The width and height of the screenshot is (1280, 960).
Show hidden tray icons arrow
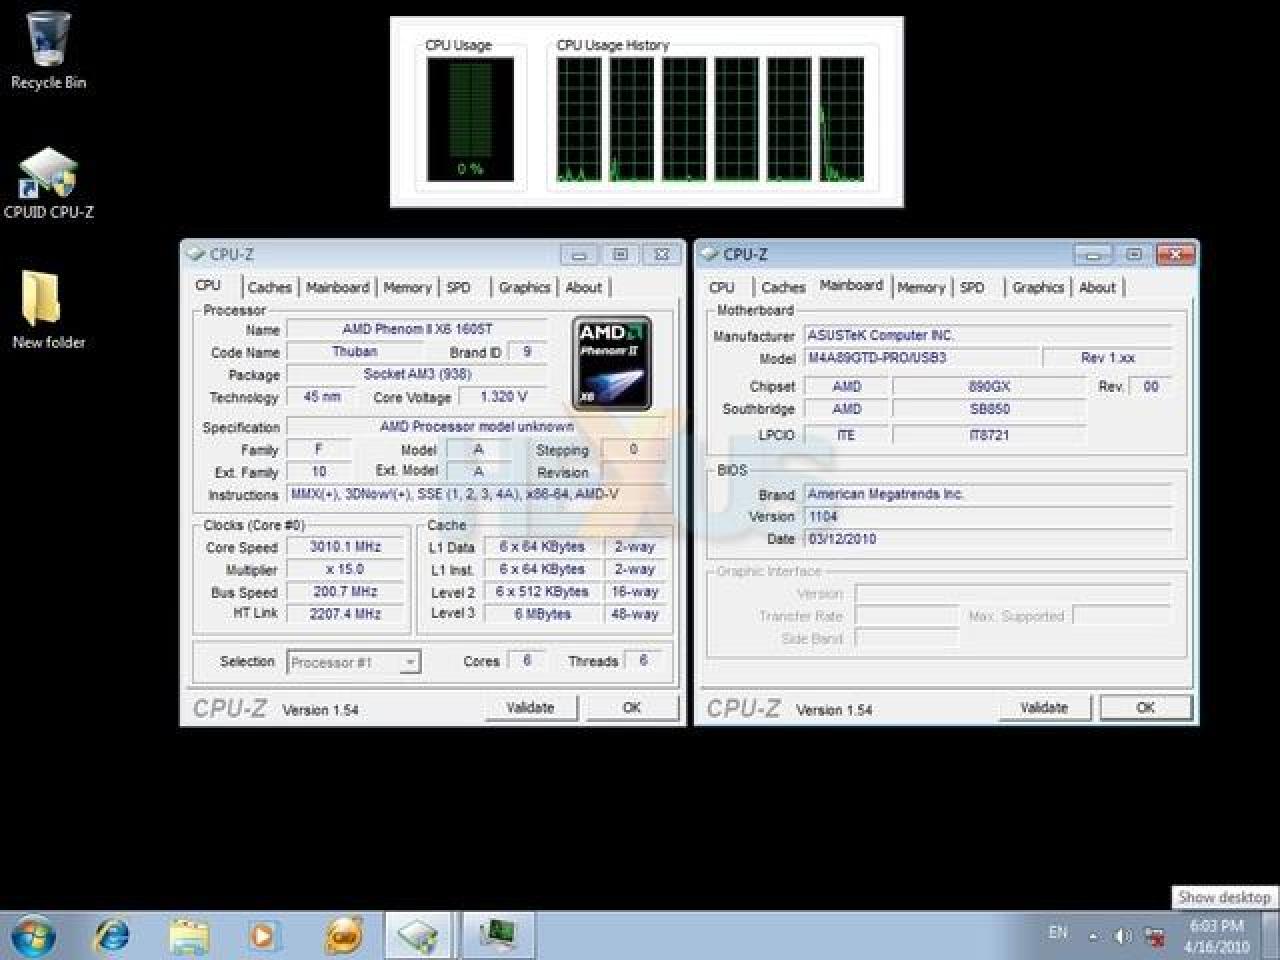point(1093,936)
